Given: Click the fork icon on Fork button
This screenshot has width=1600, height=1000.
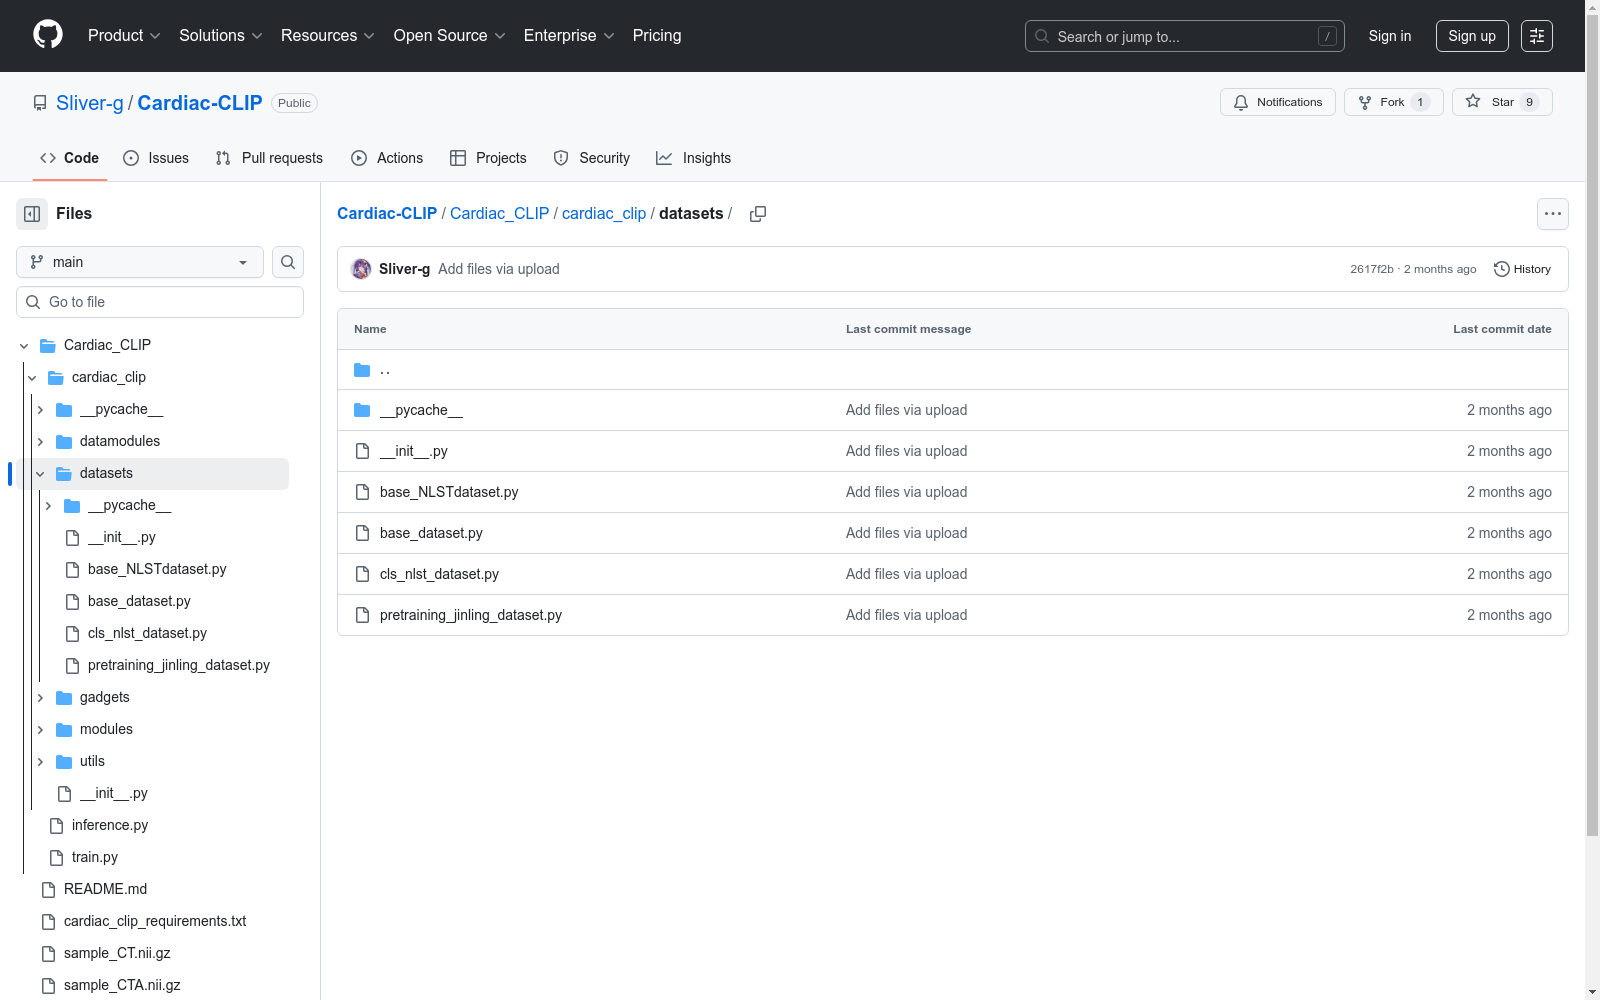Looking at the screenshot, I should click(x=1365, y=102).
